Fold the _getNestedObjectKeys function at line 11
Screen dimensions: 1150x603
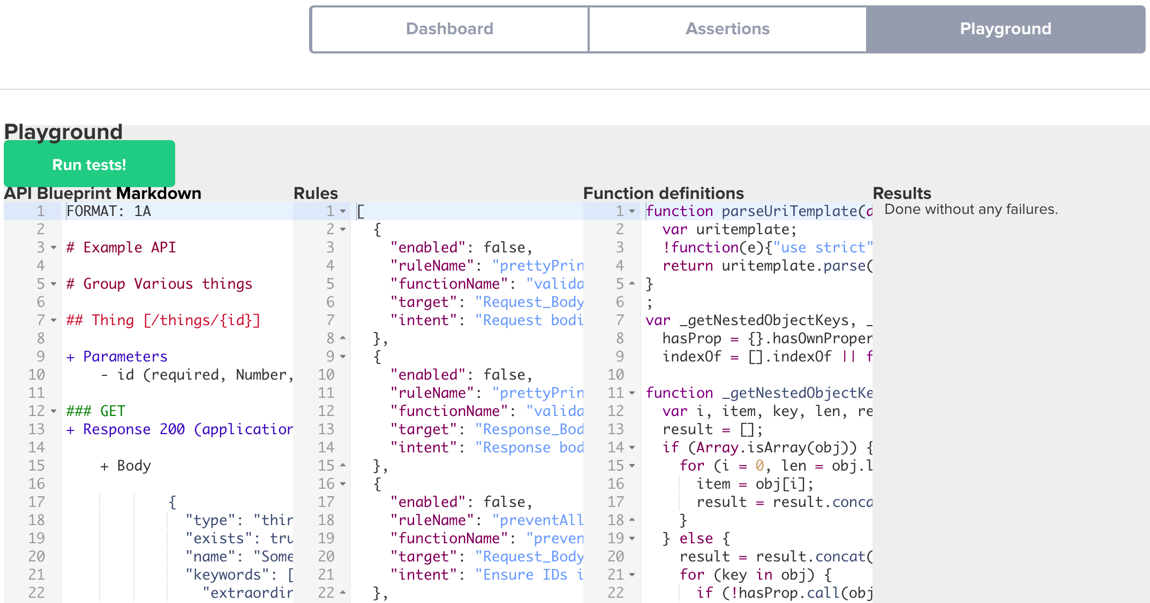(633, 393)
